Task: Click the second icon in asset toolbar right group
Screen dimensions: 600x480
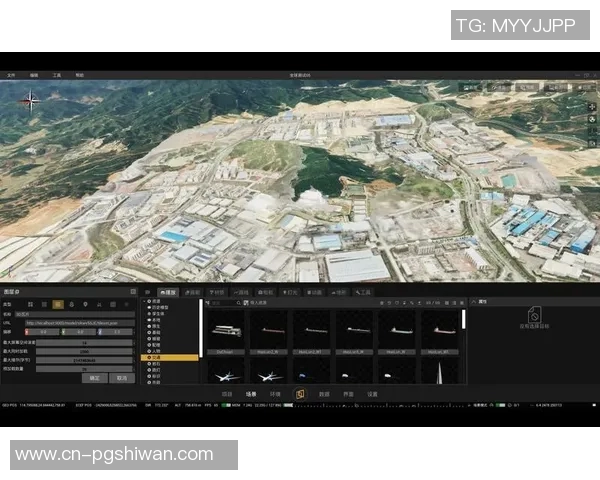Action: click(x=389, y=303)
